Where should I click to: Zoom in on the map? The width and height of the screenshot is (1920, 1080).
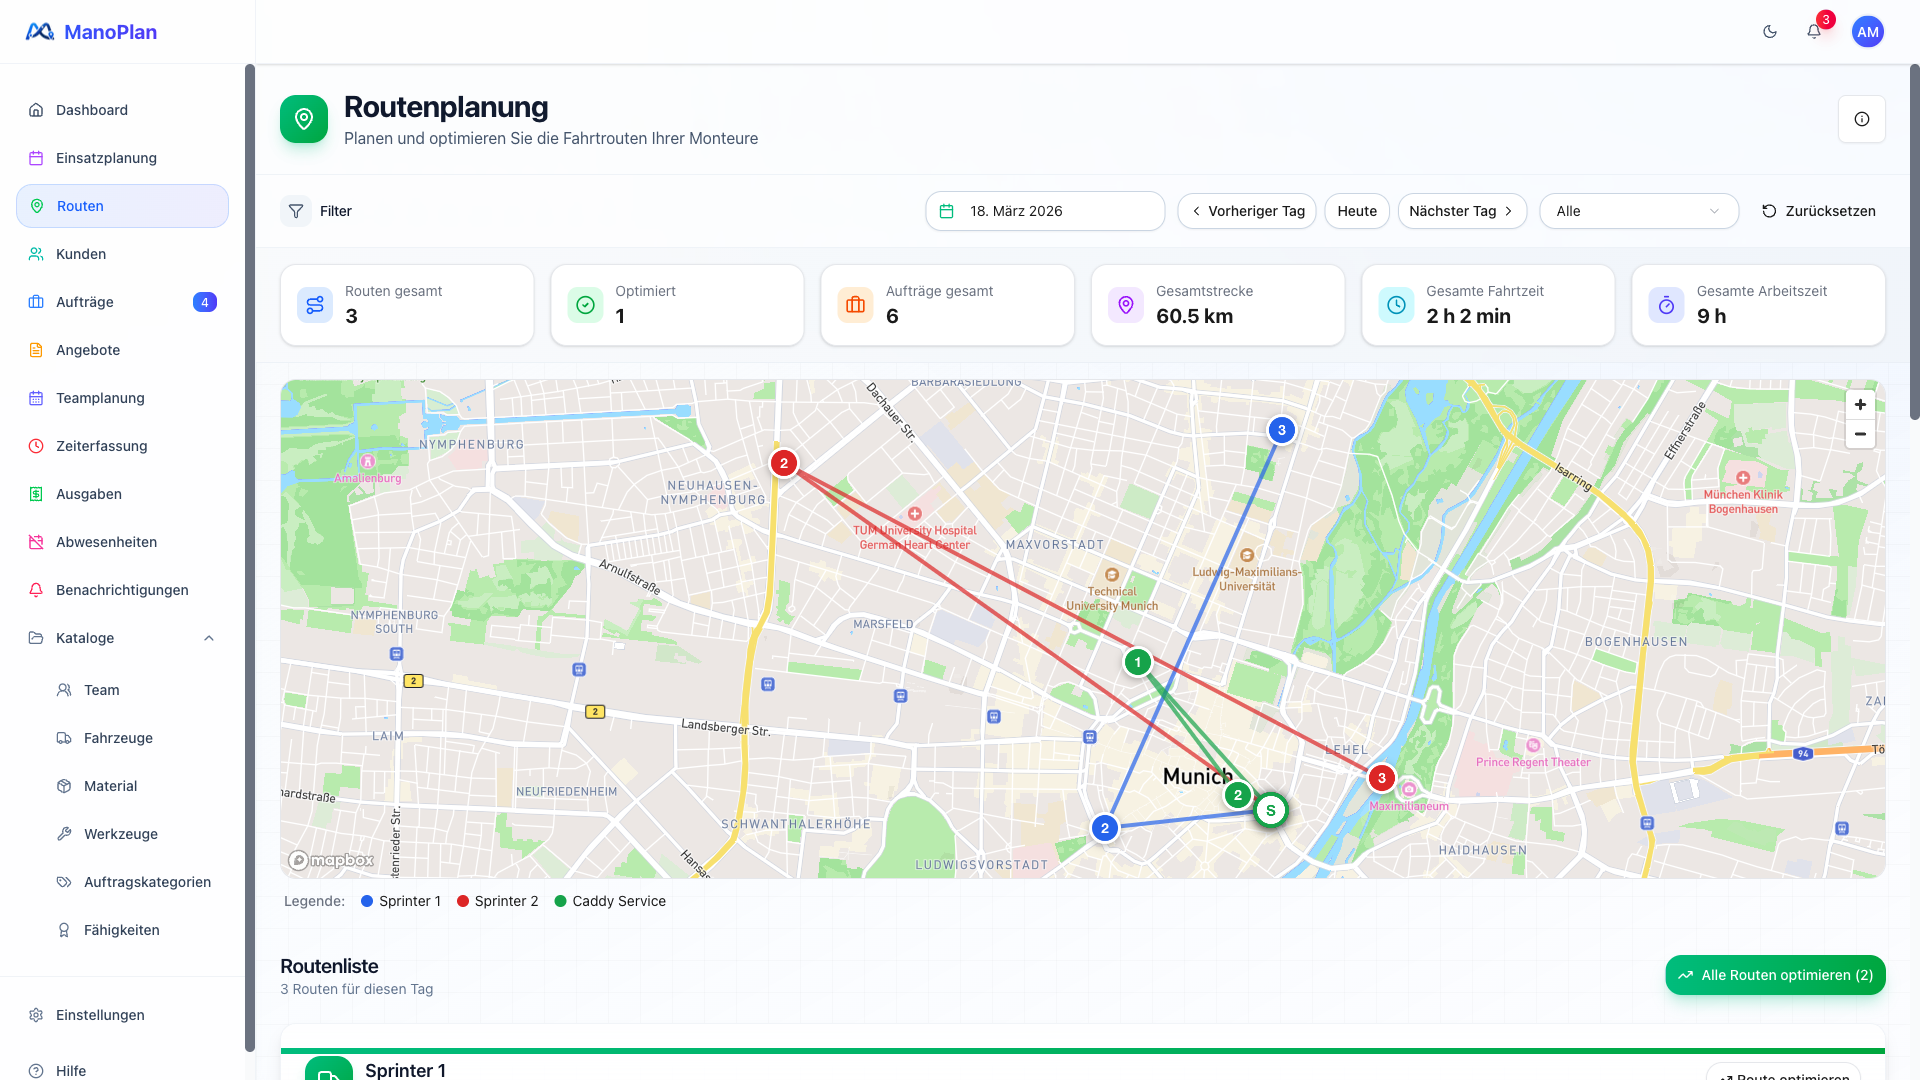1860,405
